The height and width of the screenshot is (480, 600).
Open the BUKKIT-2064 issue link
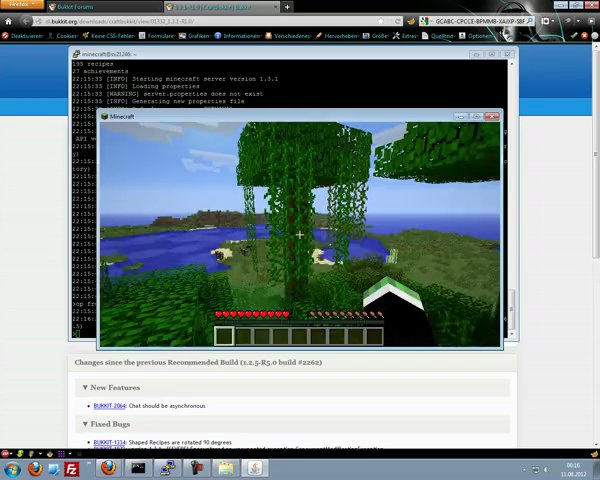pos(110,405)
